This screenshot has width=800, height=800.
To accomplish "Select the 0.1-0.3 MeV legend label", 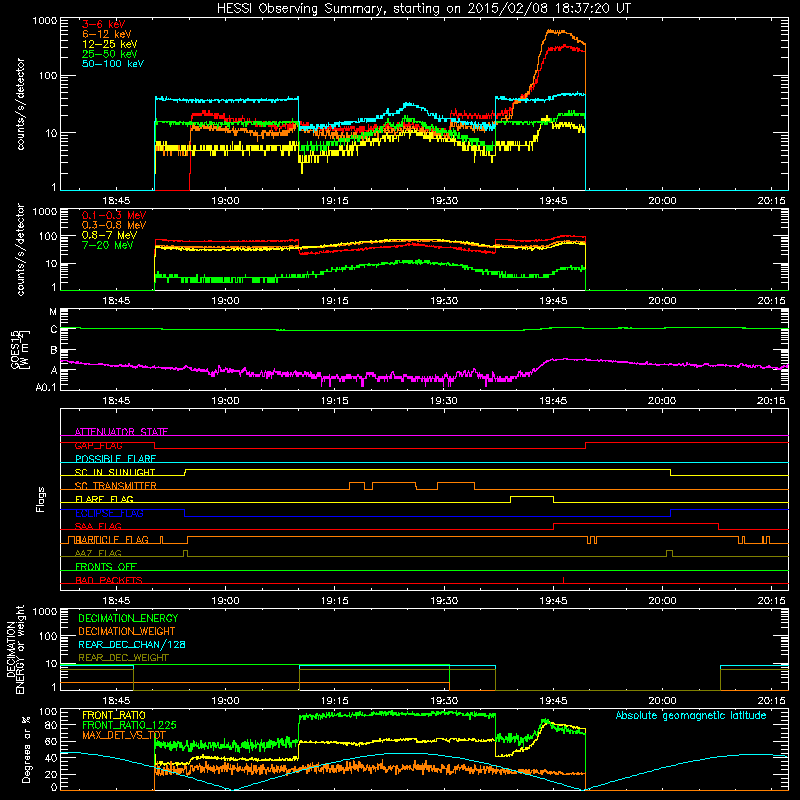I will tap(114, 215).
